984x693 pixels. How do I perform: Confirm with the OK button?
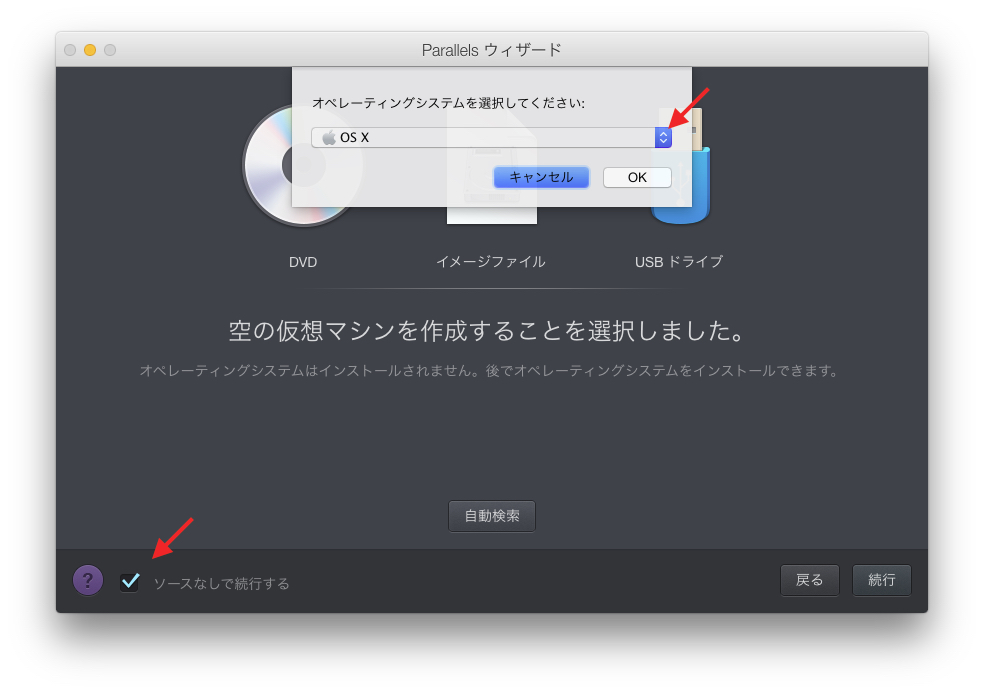click(x=637, y=178)
